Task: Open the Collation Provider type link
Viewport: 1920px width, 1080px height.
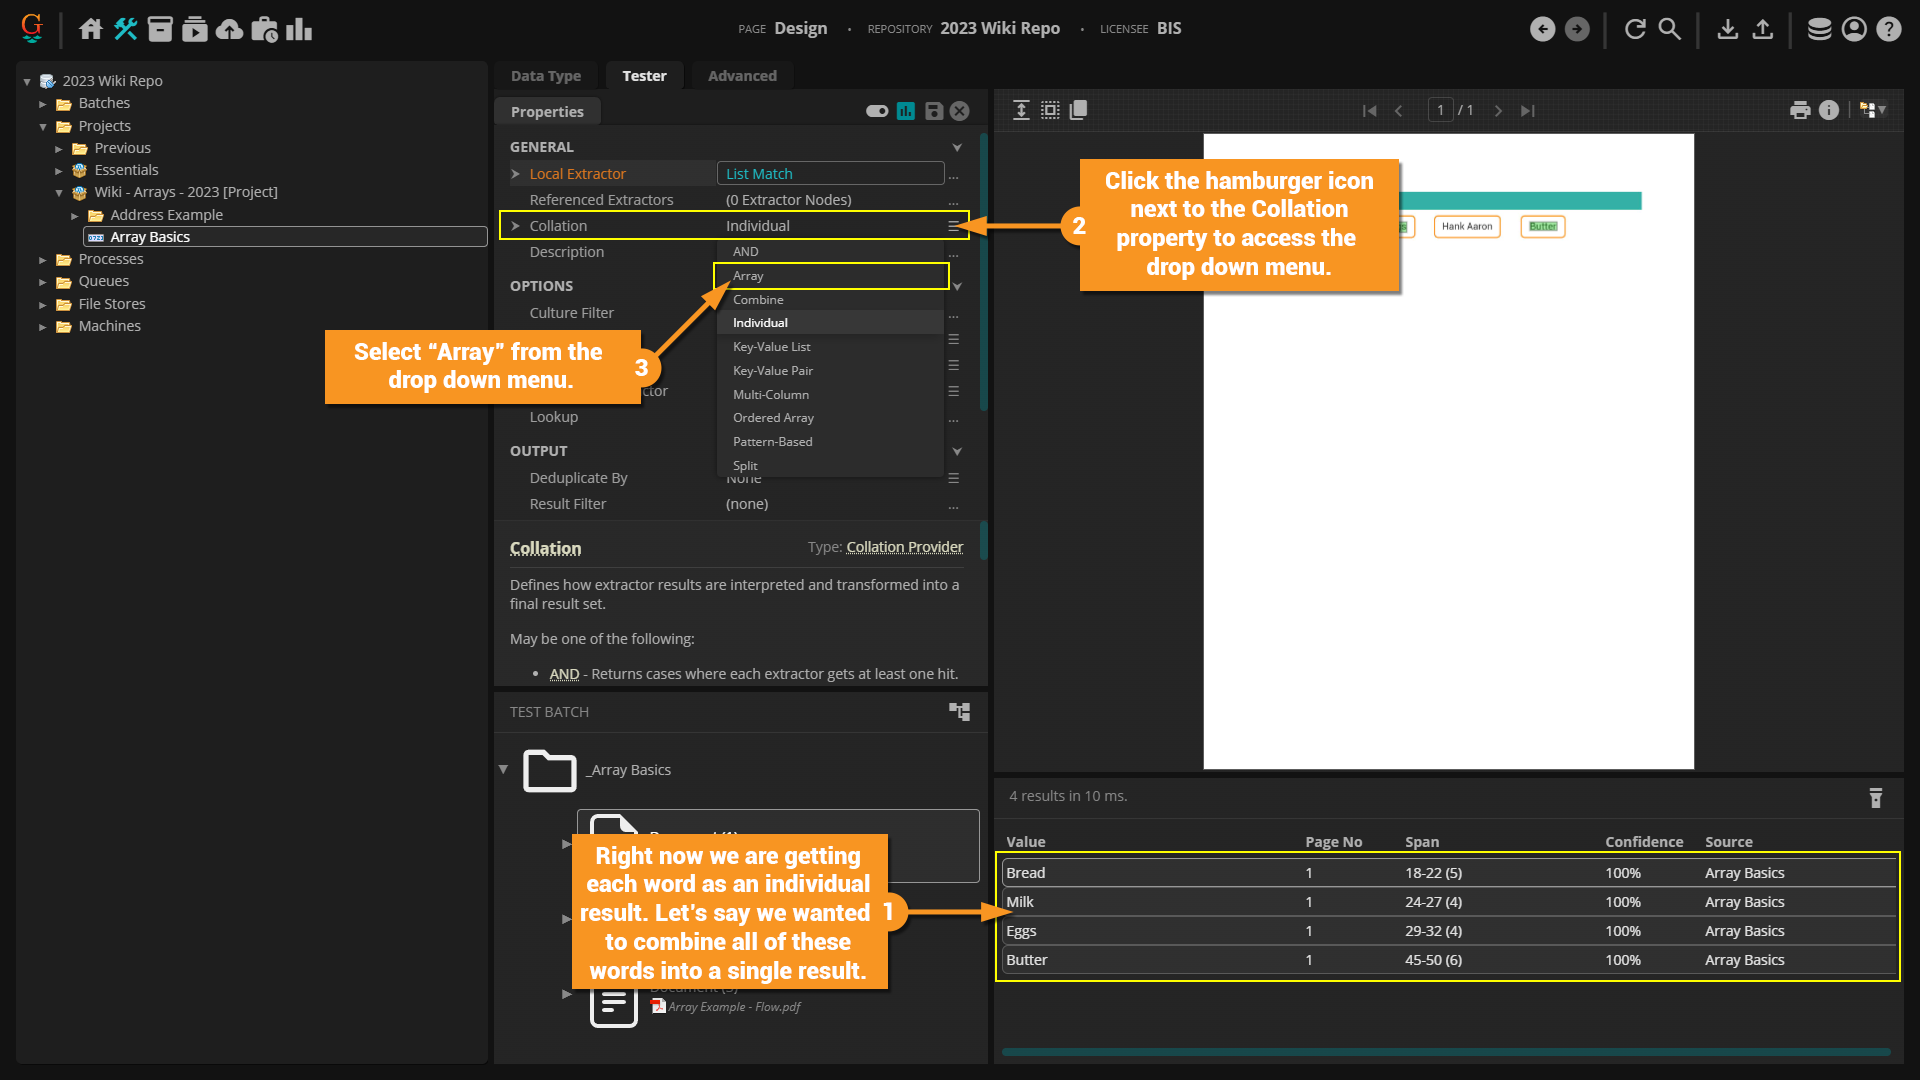Action: click(x=904, y=547)
